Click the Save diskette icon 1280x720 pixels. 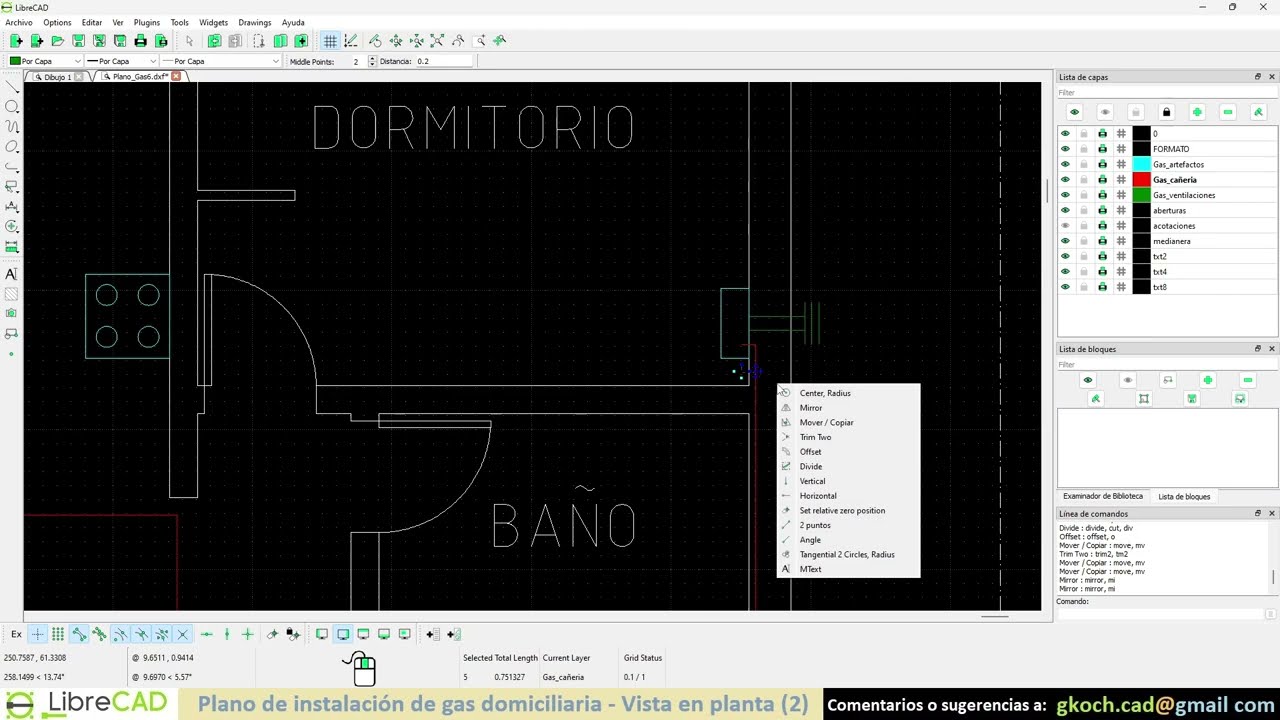78,41
